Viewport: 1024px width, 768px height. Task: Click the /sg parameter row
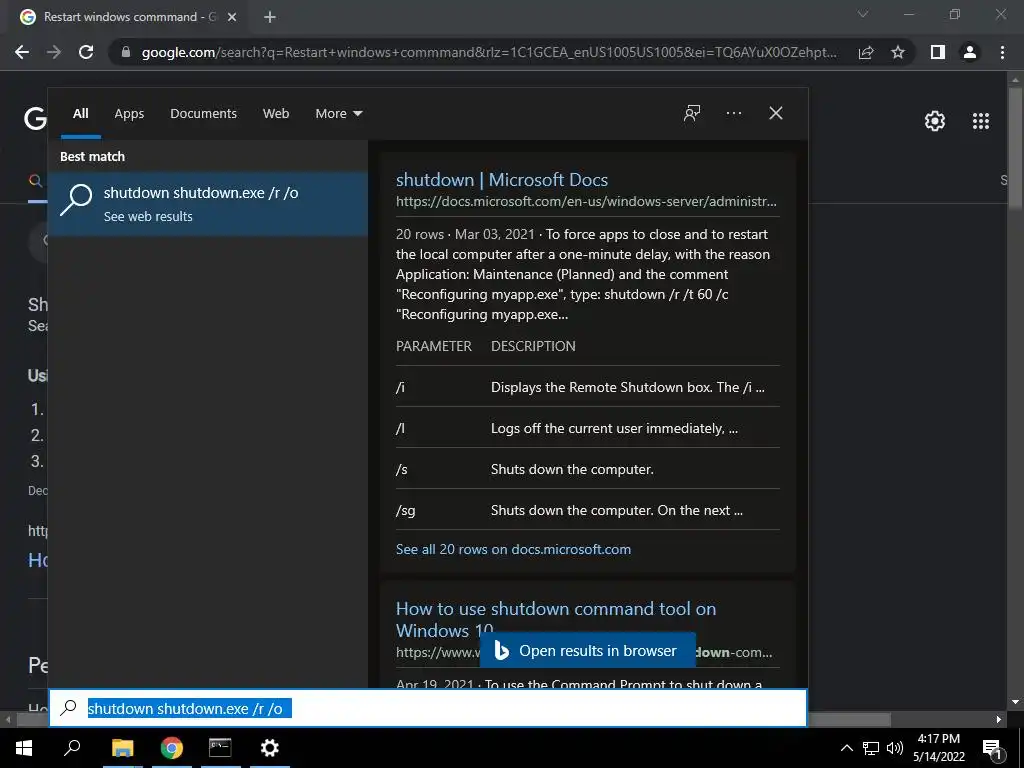click(587, 510)
